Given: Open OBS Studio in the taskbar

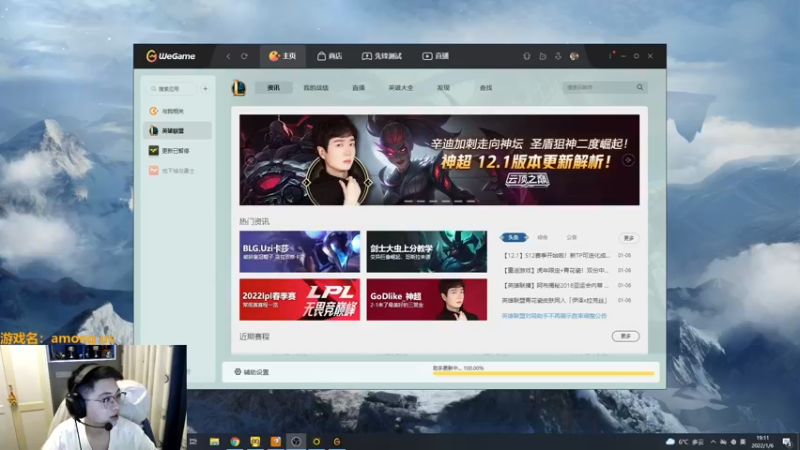Looking at the screenshot, I should point(296,441).
